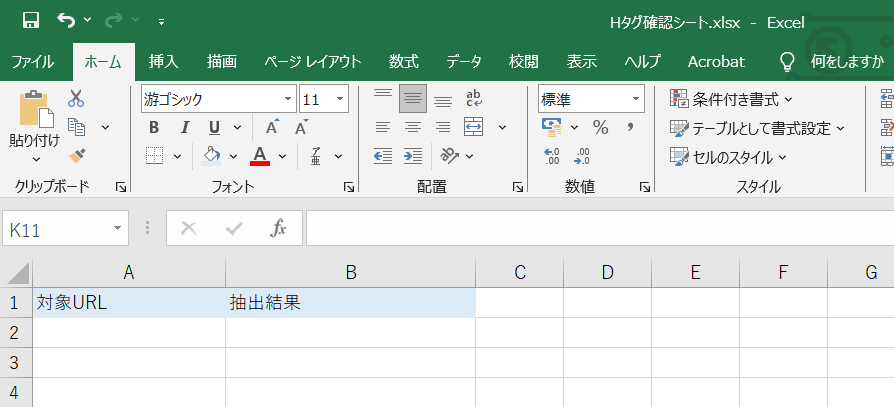
Task: Toggle underline formatting
Action: tap(214, 128)
